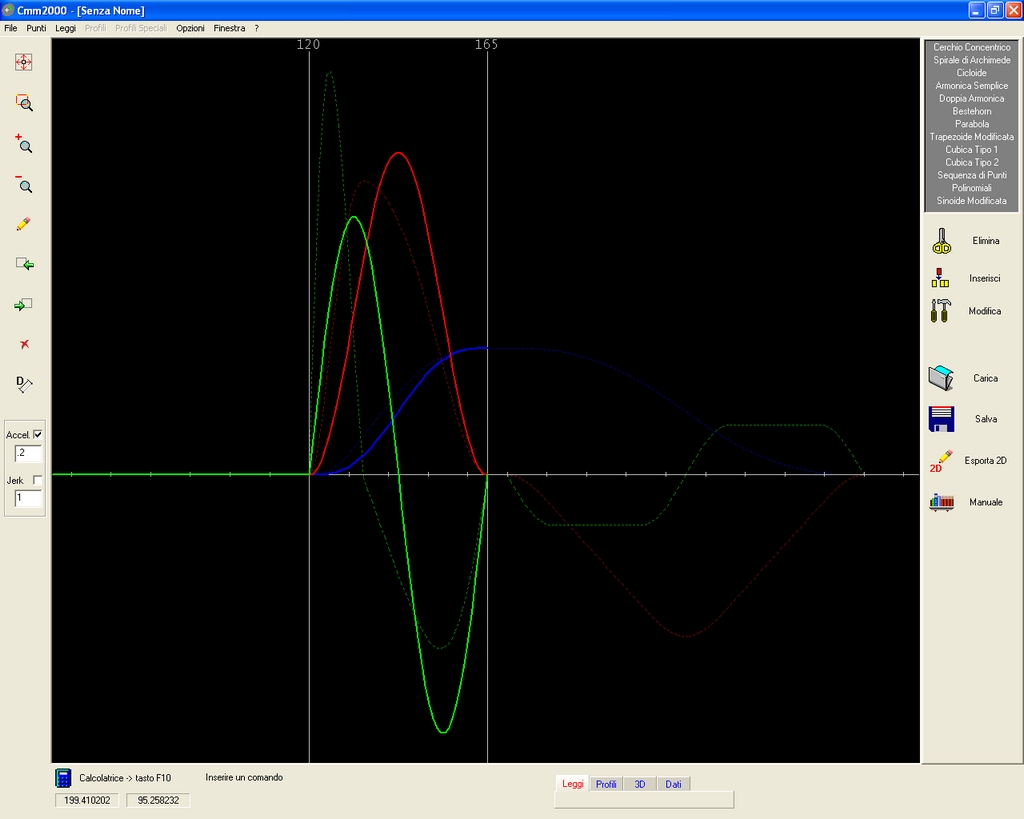Image resolution: width=1024 pixels, height=819 pixels.
Task: Click the Elimina scissors icon
Action: 941,241
